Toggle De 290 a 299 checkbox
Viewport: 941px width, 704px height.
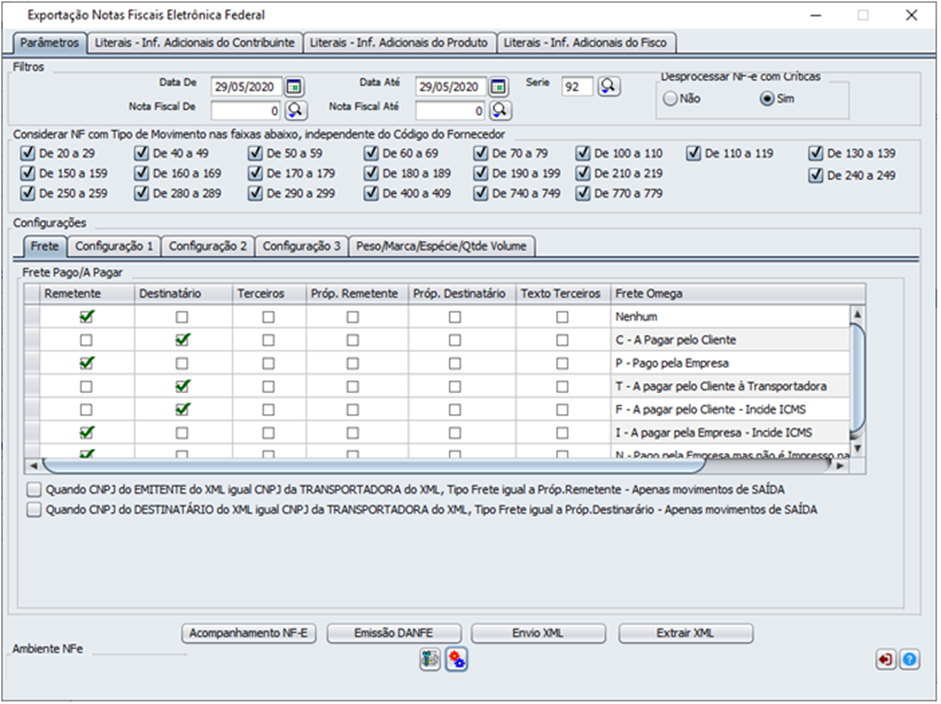point(256,193)
